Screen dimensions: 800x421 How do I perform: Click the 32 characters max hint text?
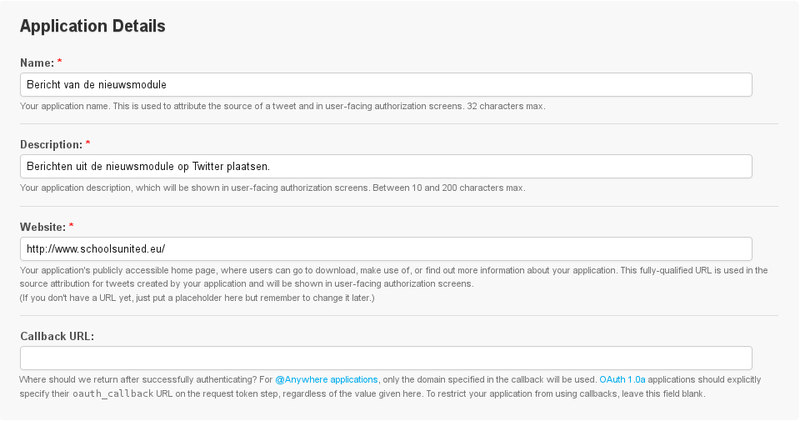pos(506,106)
